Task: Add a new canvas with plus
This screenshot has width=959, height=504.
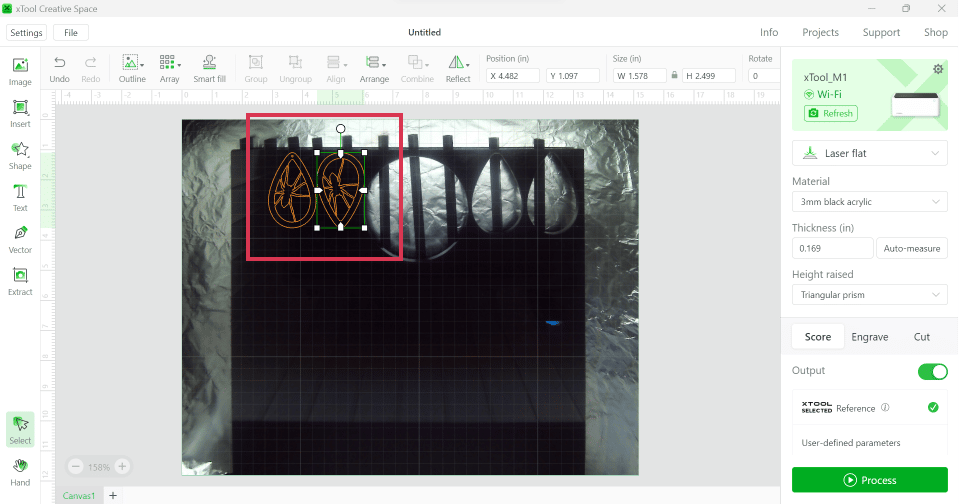Action: [x=113, y=495]
